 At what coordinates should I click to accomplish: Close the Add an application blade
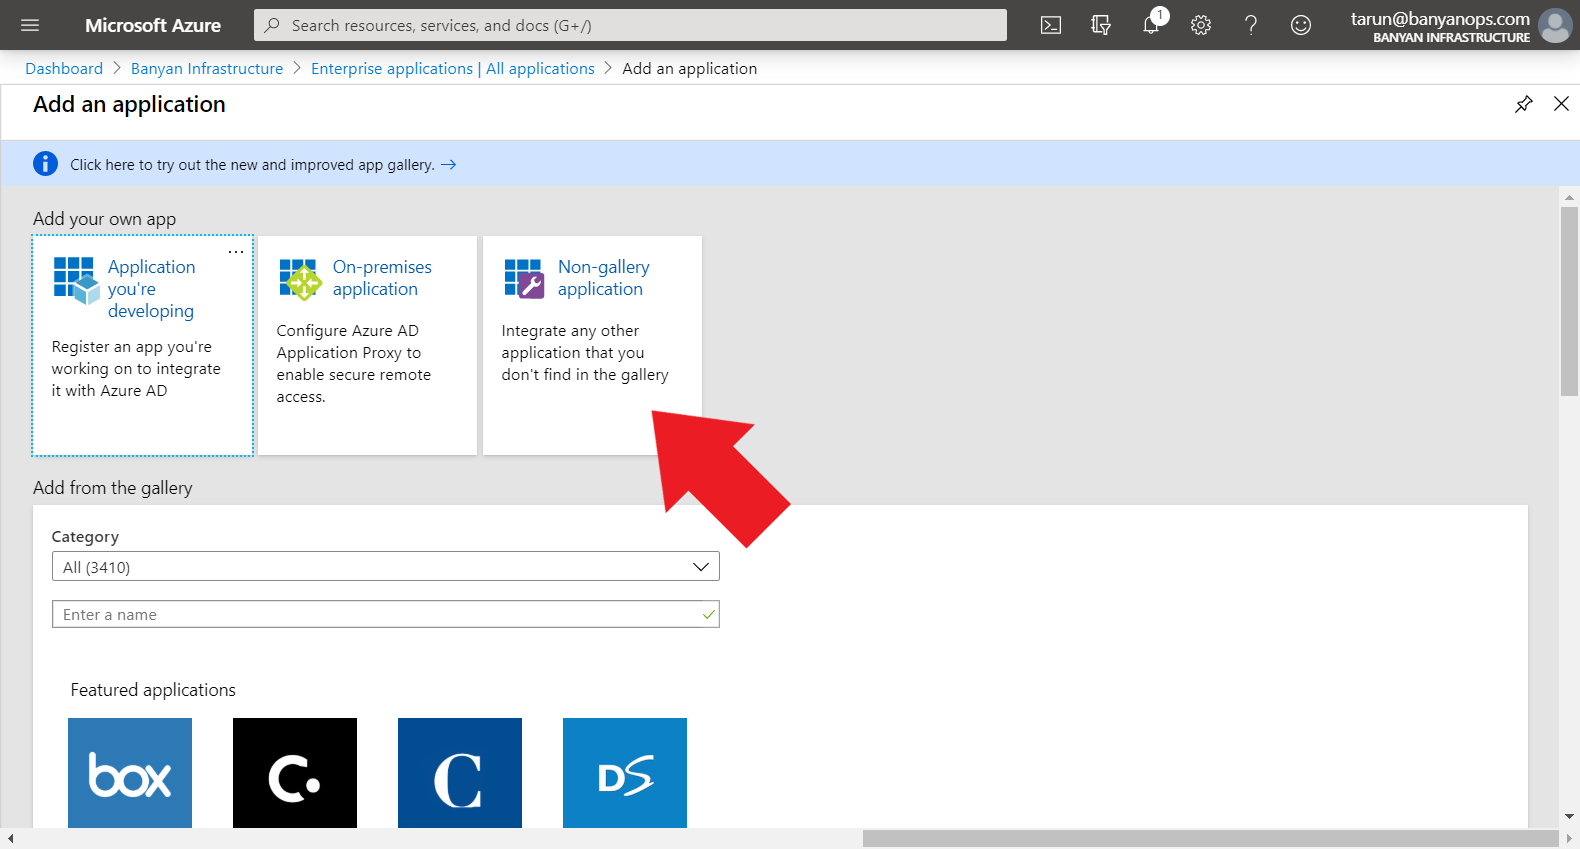click(x=1561, y=104)
